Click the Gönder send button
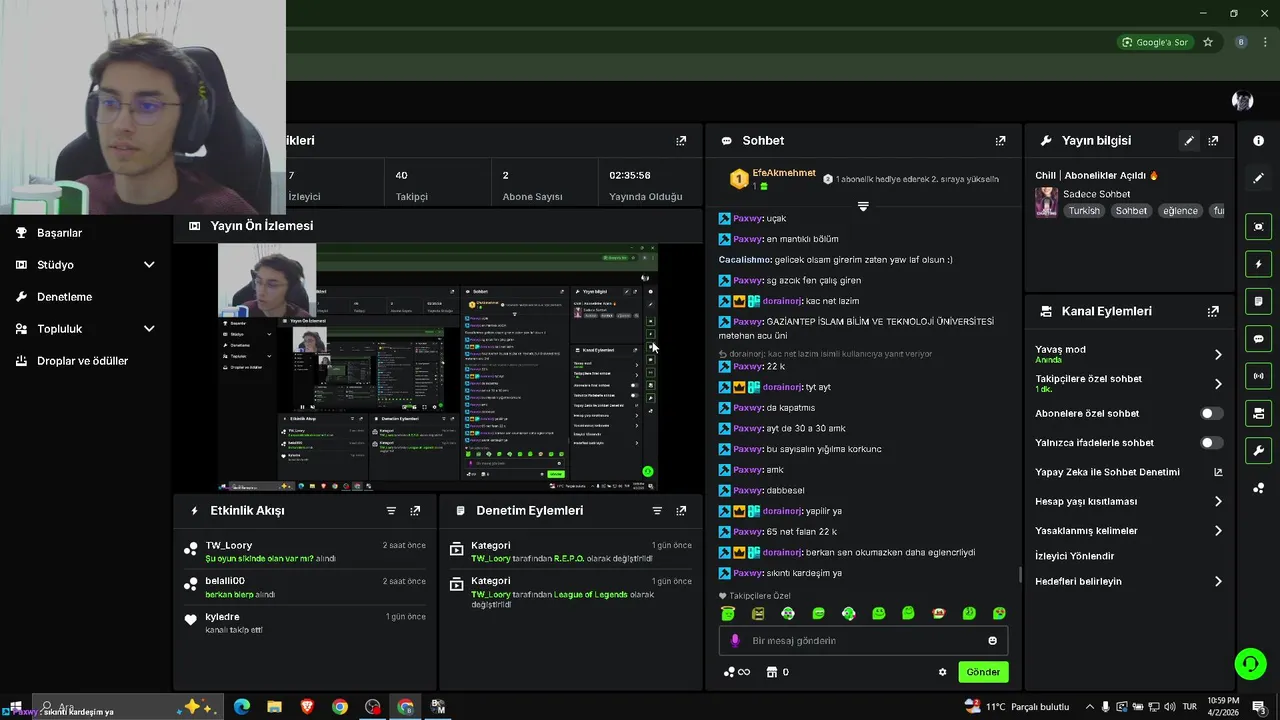 pos(983,672)
